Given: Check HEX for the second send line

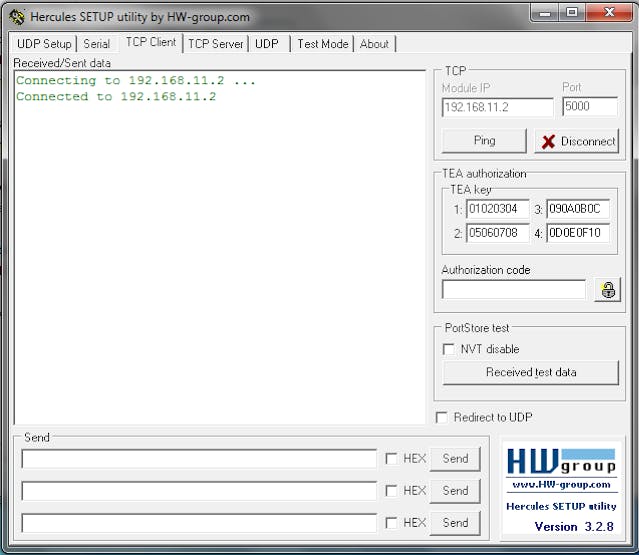Looking at the screenshot, I should click(391, 491).
